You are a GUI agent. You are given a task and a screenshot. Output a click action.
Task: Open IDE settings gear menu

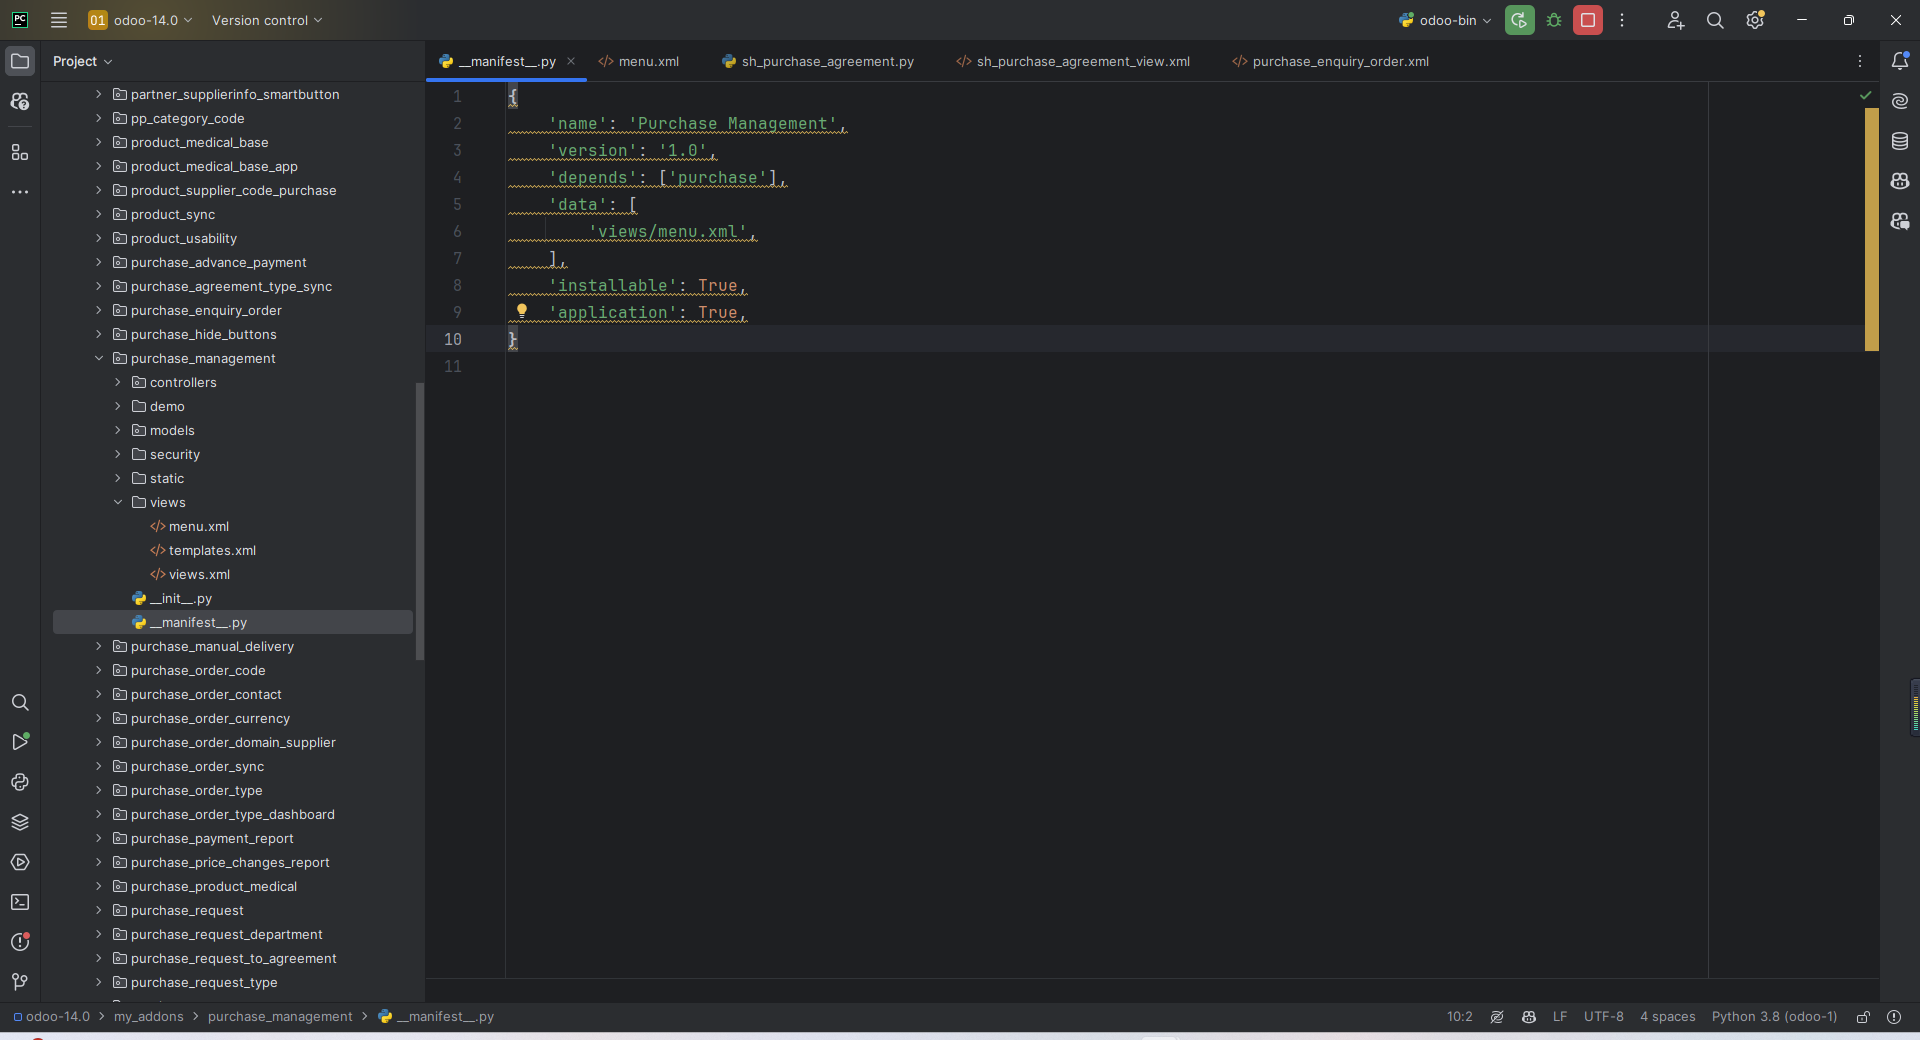pyautogui.click(x=1755, y=20)
